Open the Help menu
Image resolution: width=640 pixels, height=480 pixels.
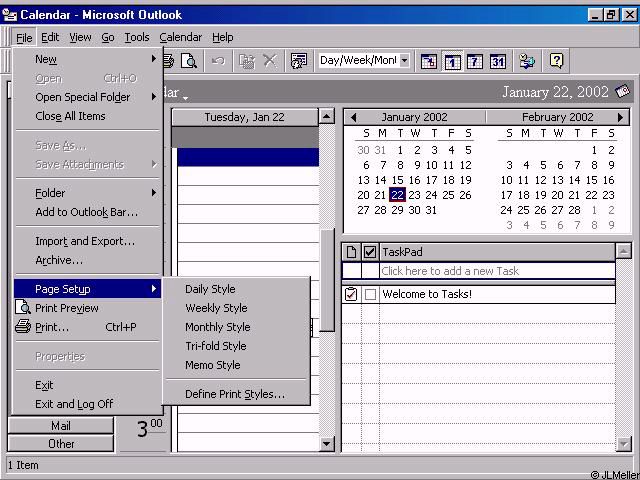(x=222, y=38)
